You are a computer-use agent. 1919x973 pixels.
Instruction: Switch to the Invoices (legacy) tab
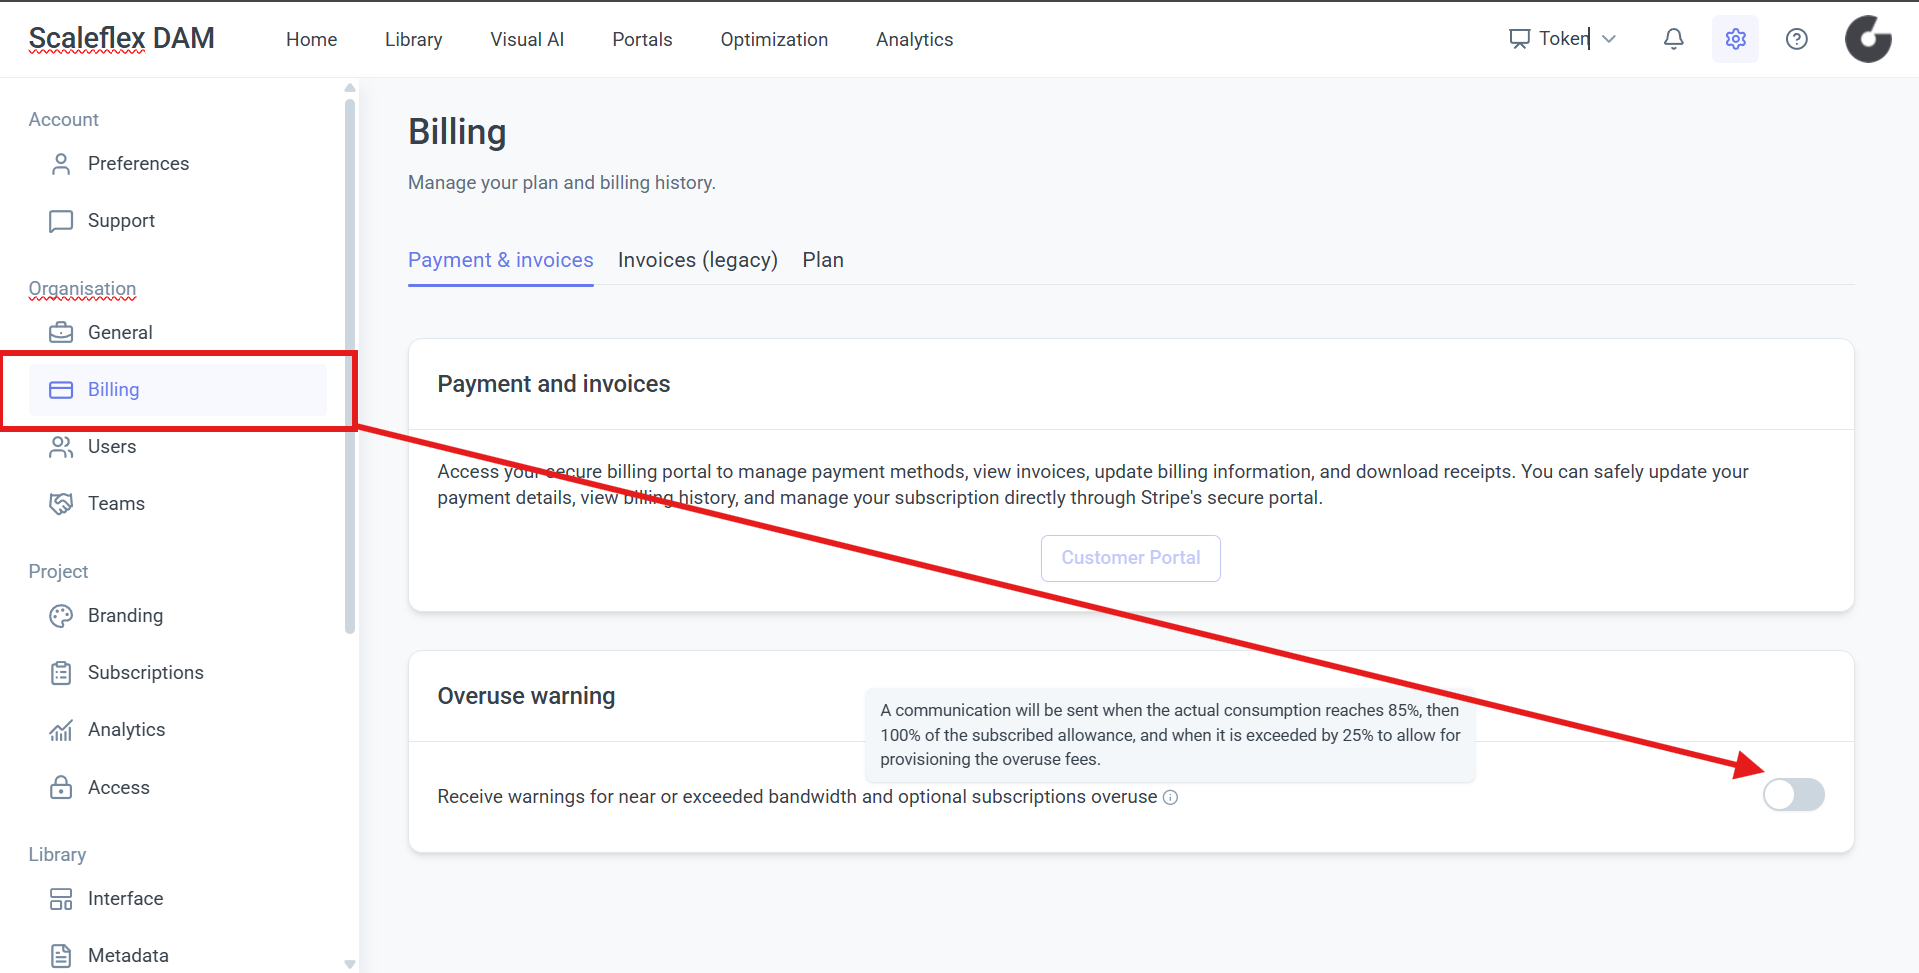tap(697, 260)
